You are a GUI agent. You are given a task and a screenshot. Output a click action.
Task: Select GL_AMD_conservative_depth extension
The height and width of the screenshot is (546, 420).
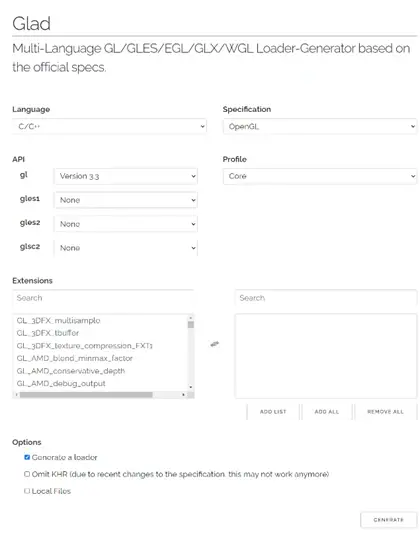pos(71,371)
